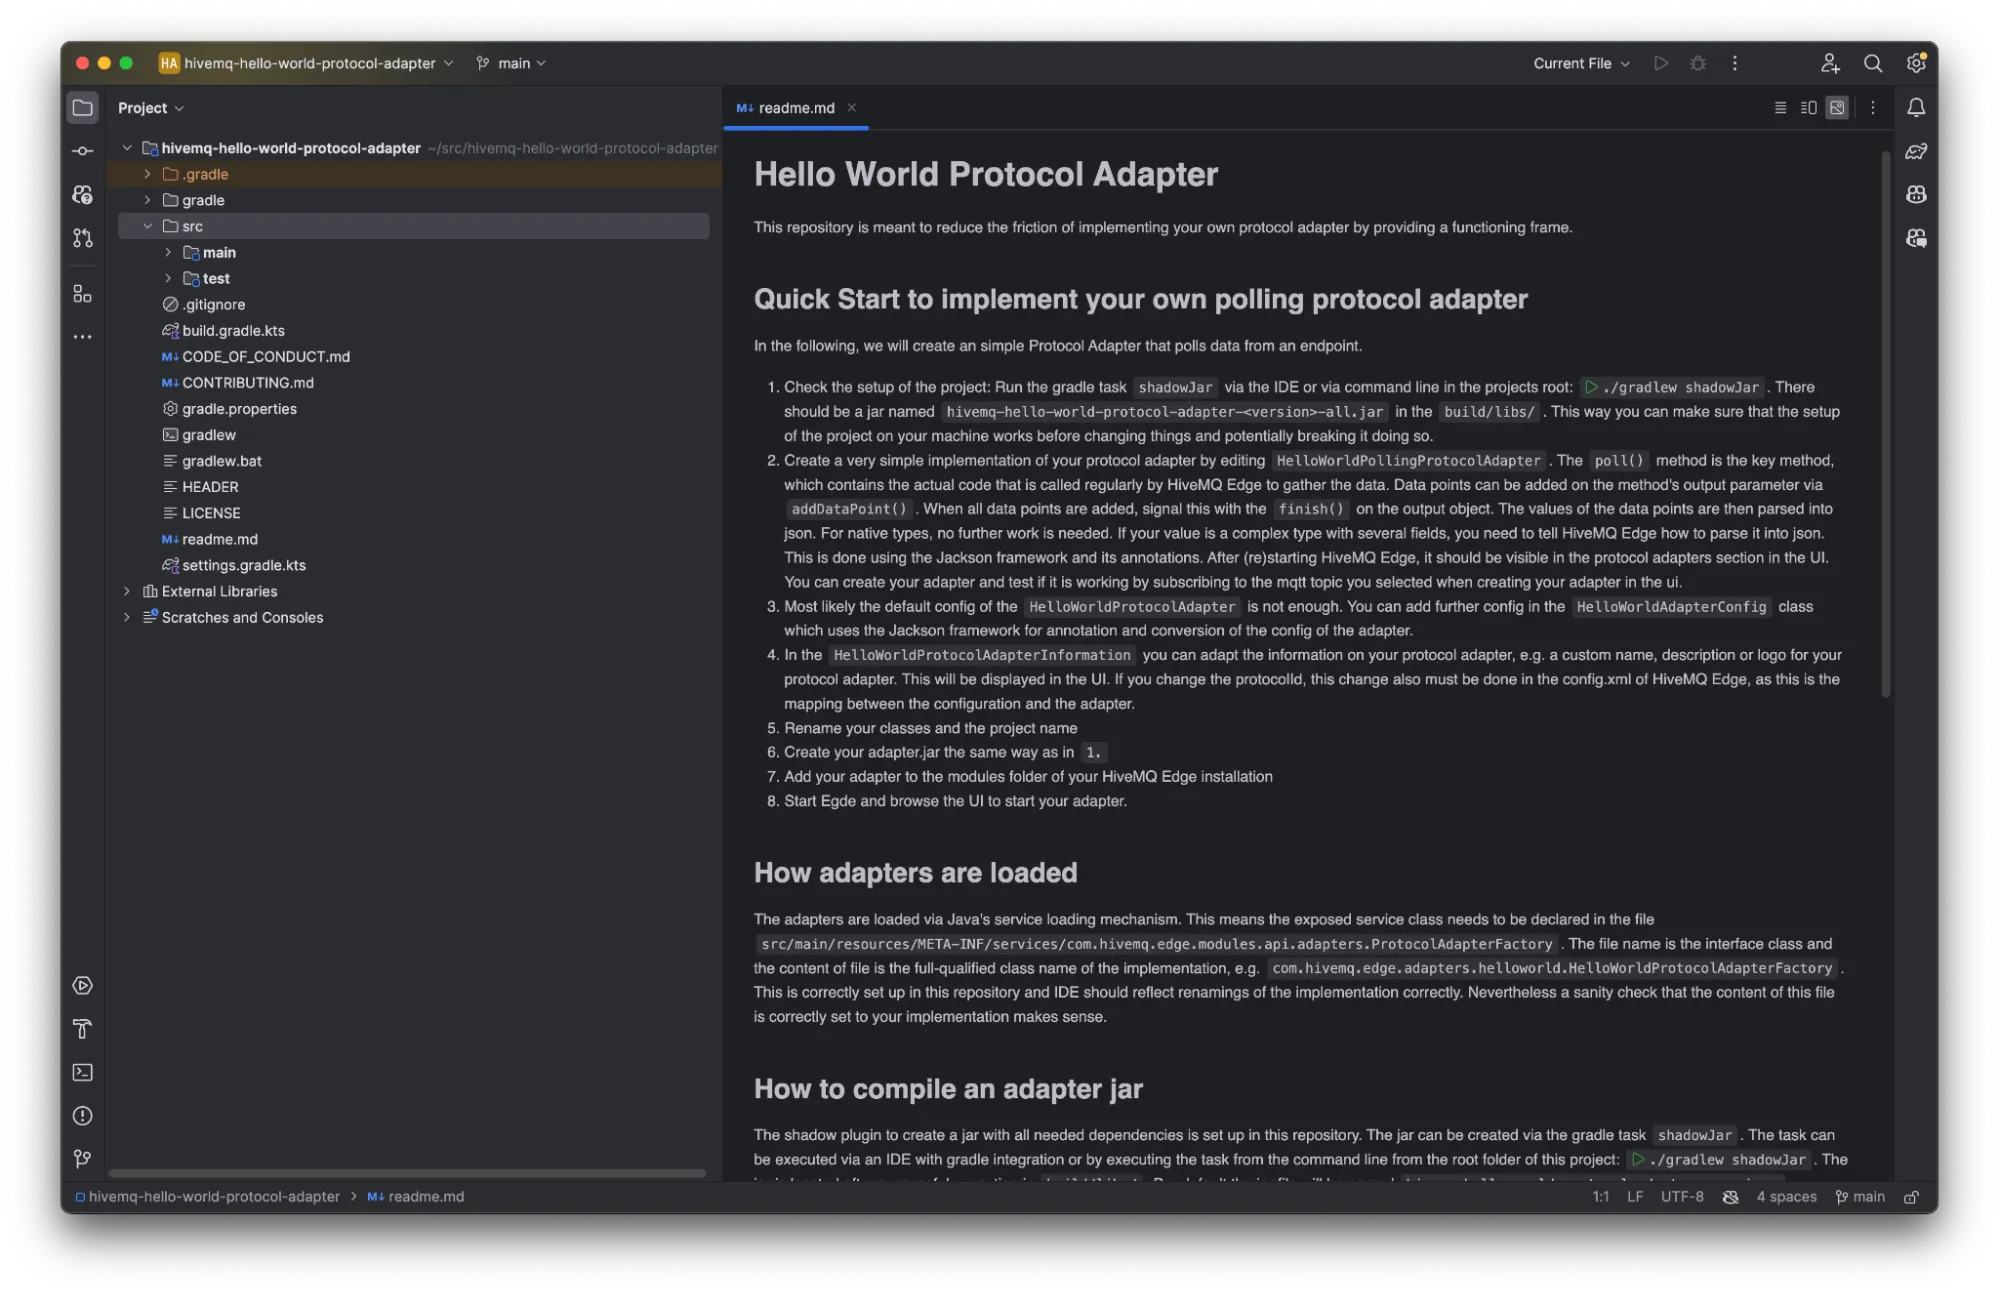Open the Git tool window icon

(83, 1159)
